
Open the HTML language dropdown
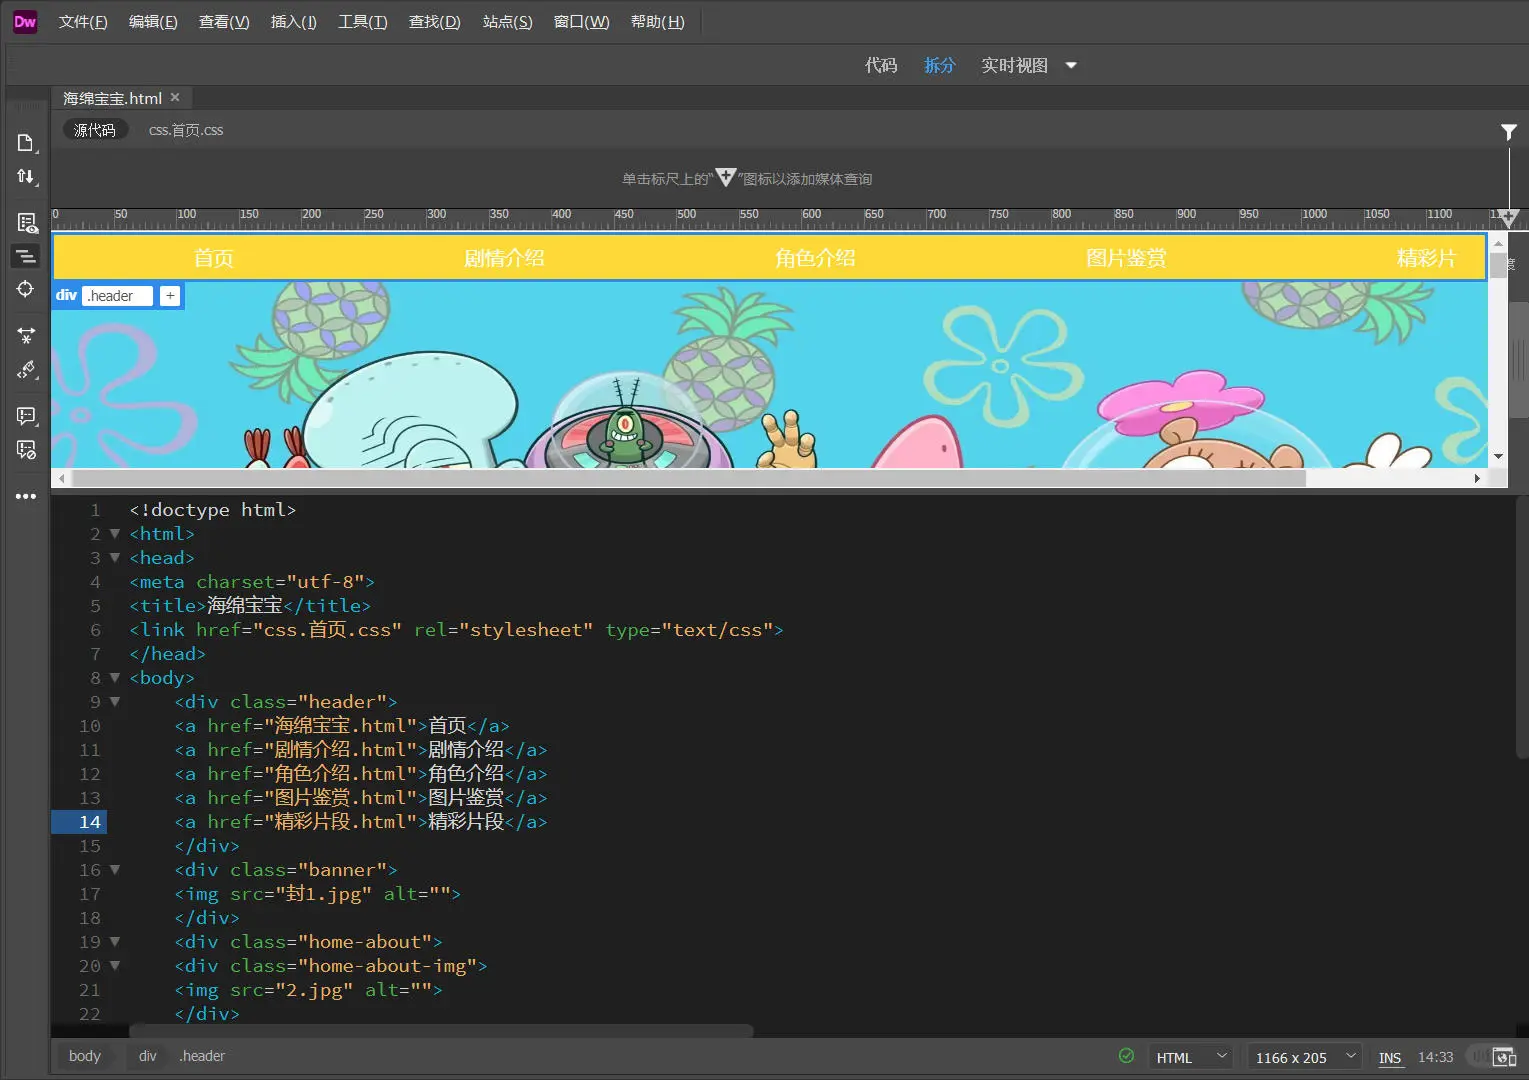tap(1189, 1057)
